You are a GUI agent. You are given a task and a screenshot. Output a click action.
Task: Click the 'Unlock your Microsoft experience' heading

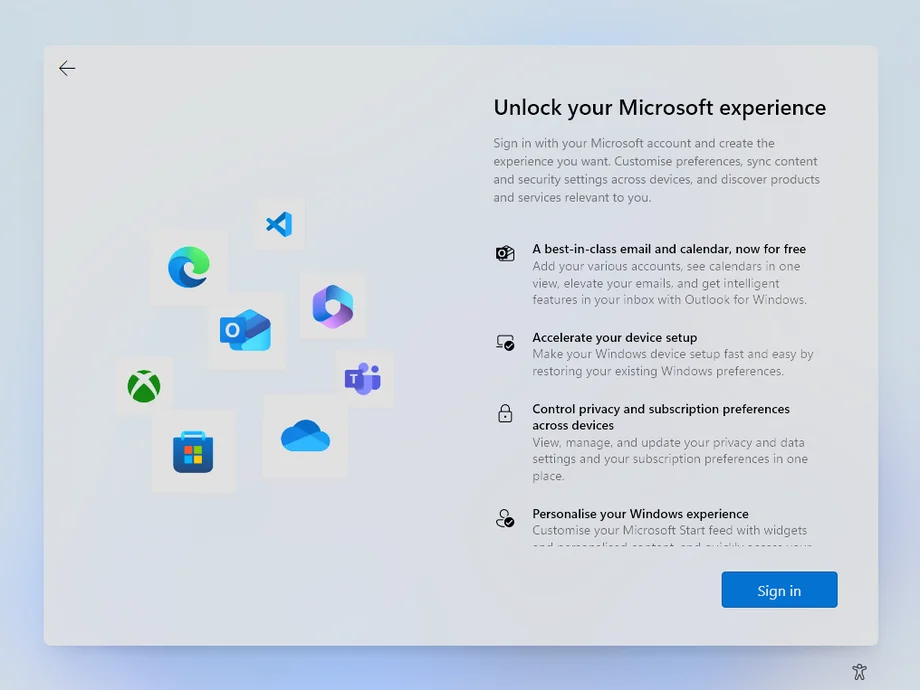[x=659, y=108]
